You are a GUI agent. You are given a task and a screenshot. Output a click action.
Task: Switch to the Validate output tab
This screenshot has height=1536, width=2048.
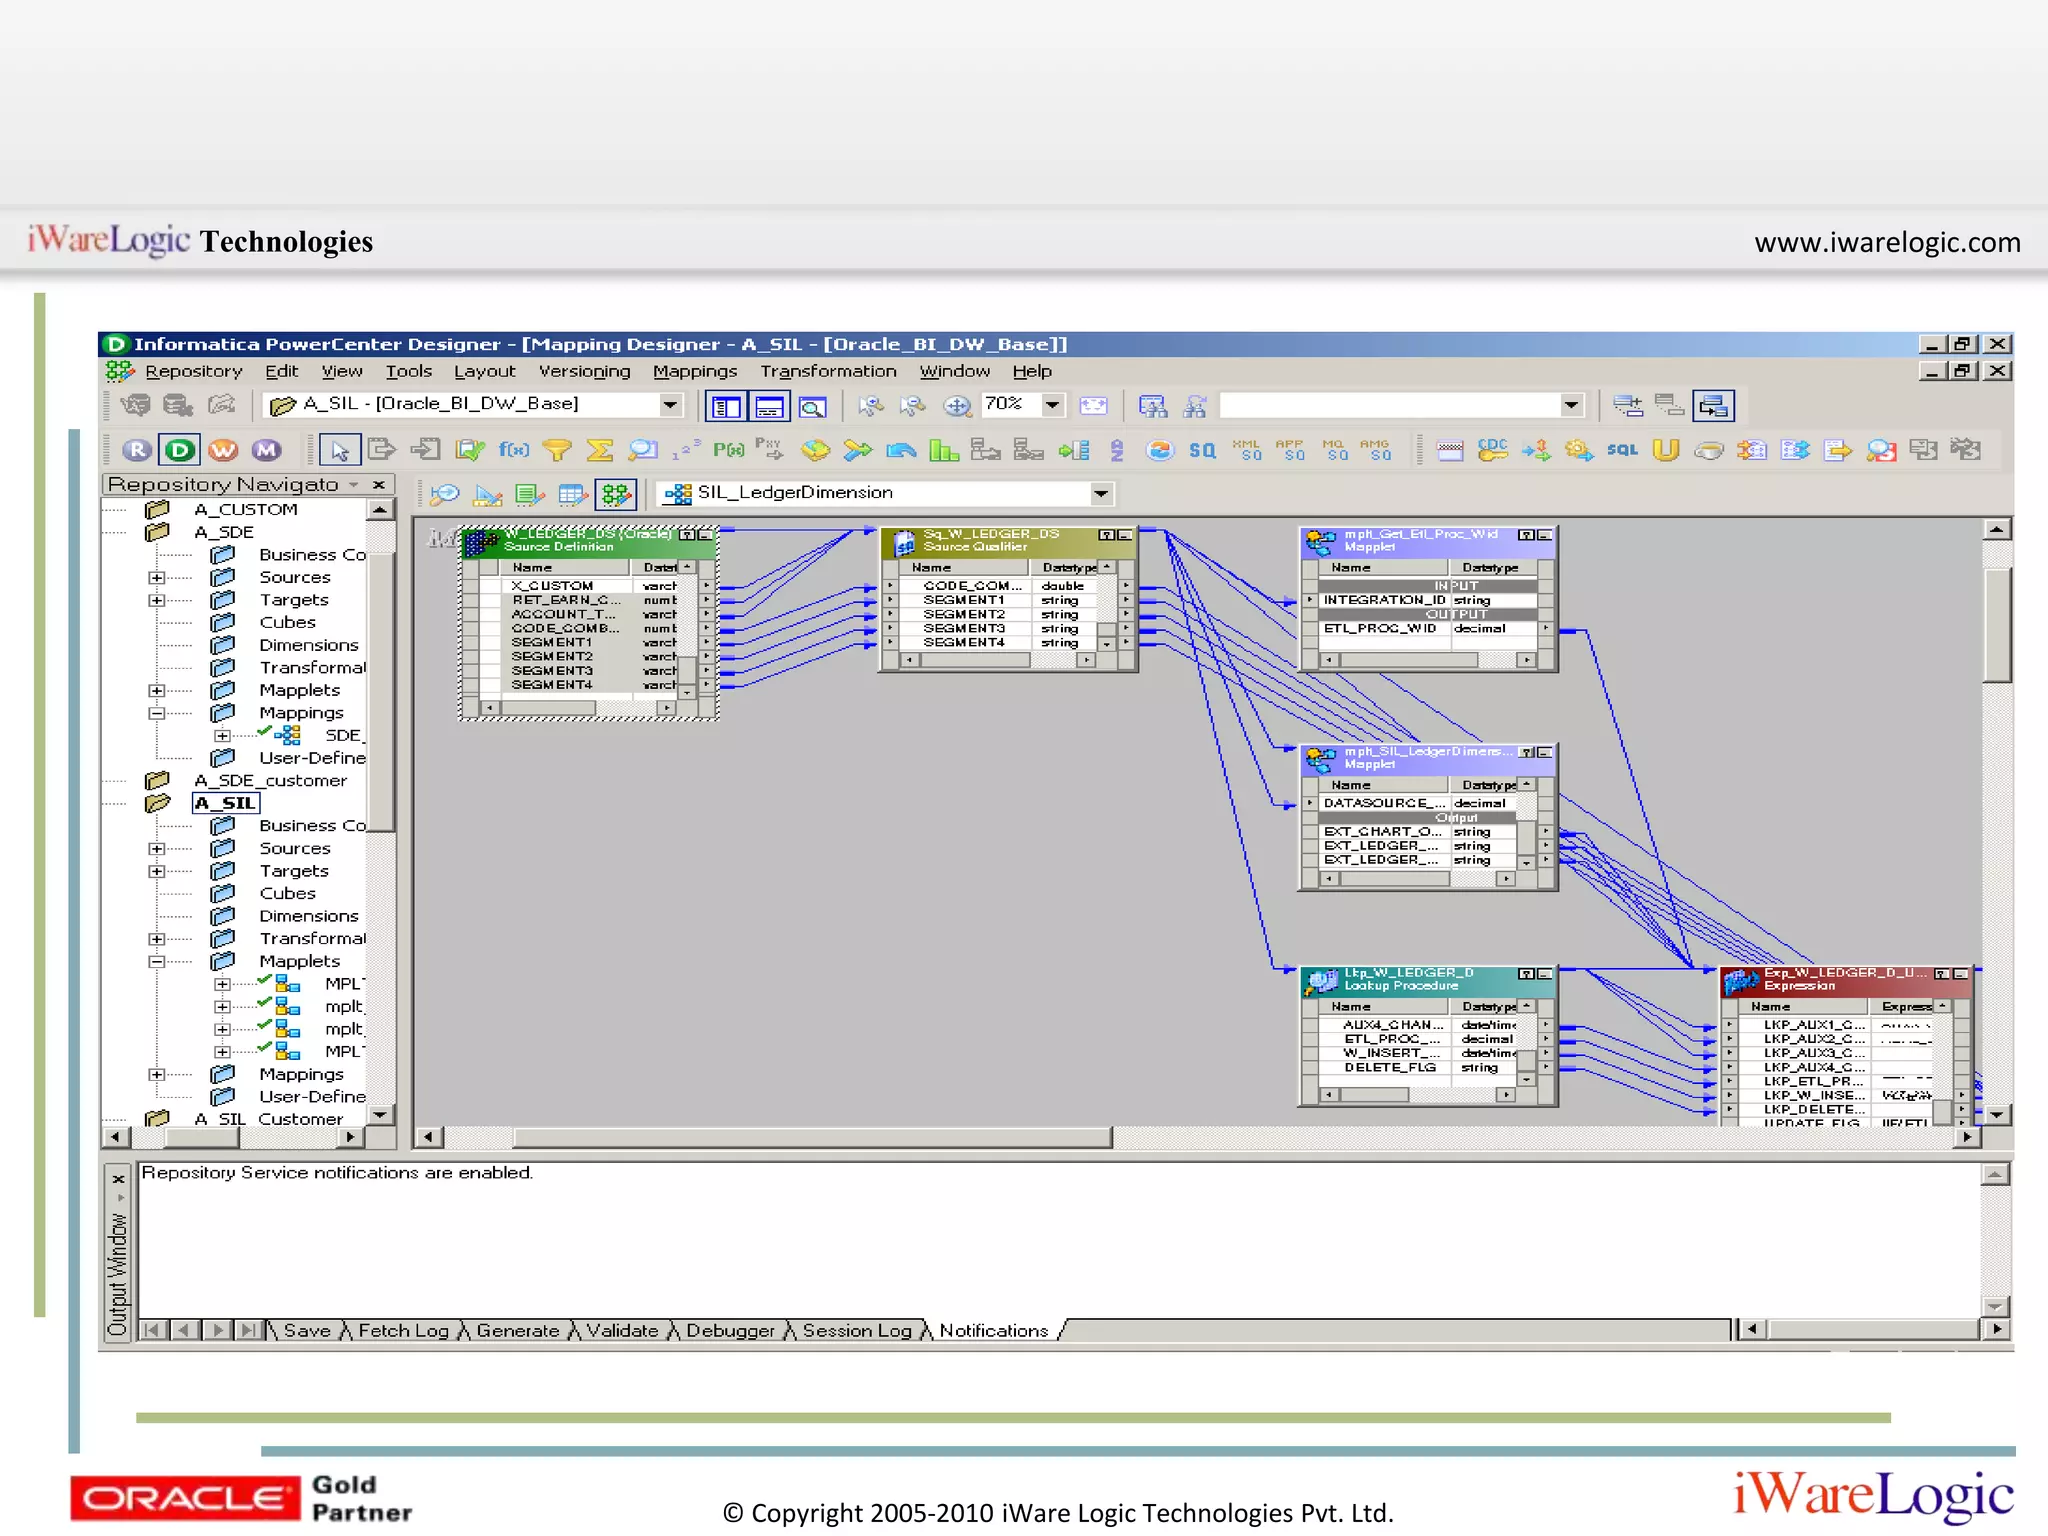click(x=622, y=1331)
